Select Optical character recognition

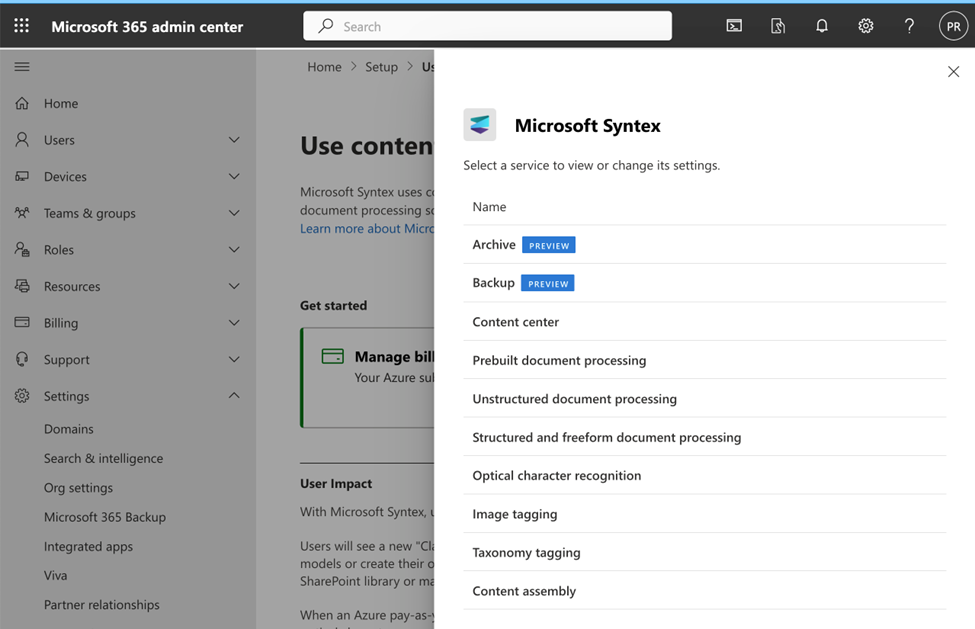[x=705, y=475]
